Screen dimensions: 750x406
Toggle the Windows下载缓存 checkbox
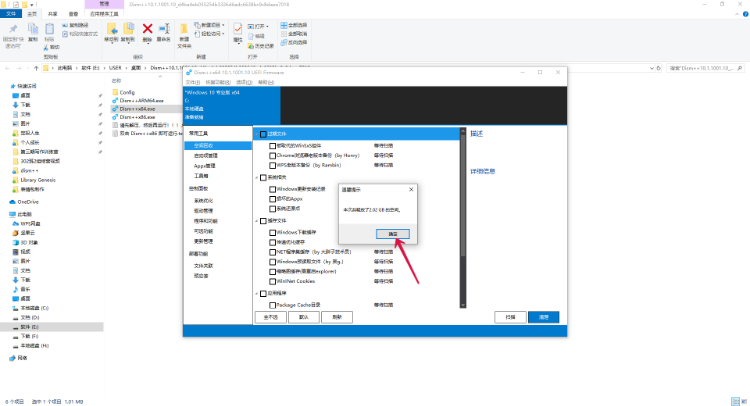click(273, 232)
